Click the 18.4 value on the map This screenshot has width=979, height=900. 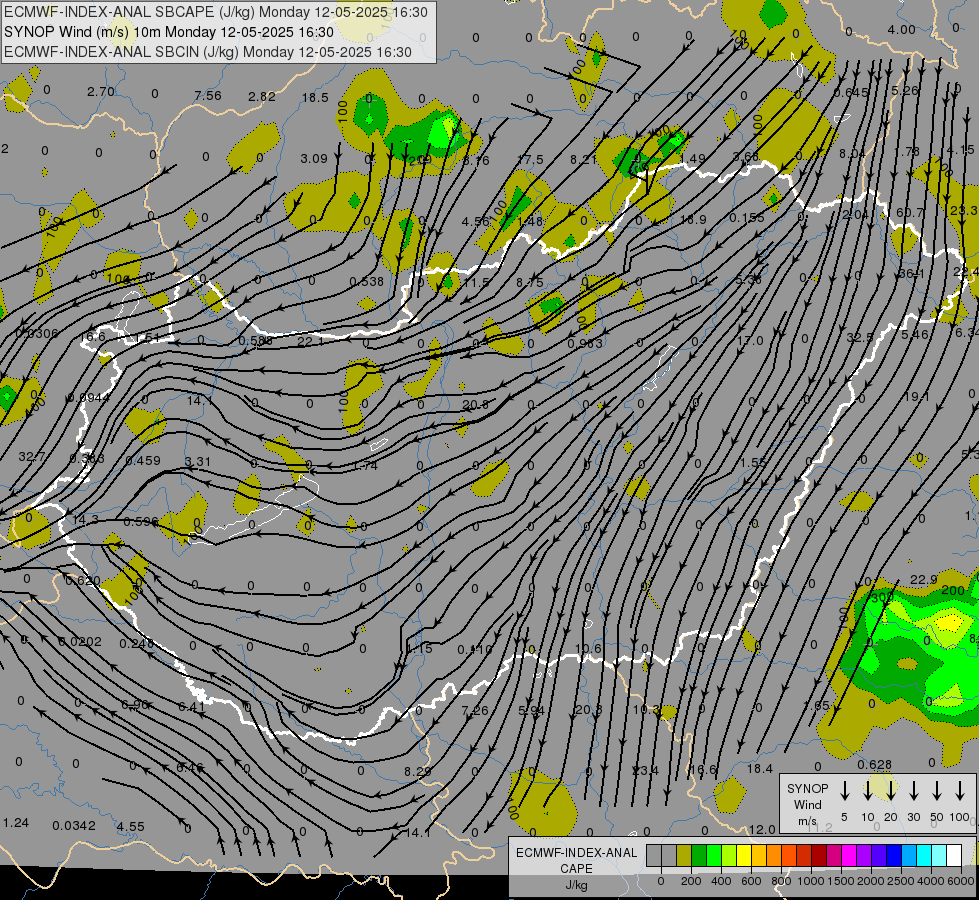760,768
